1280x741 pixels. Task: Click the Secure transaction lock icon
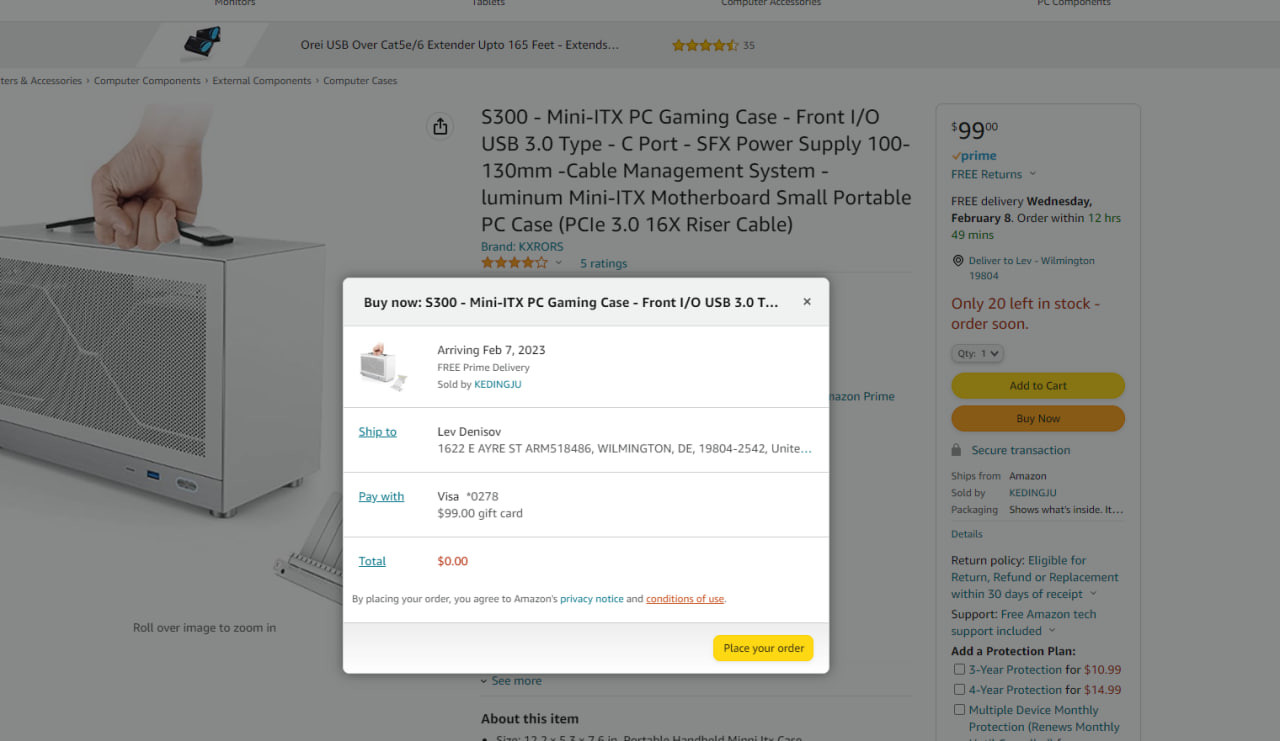[x=957, y=450]
